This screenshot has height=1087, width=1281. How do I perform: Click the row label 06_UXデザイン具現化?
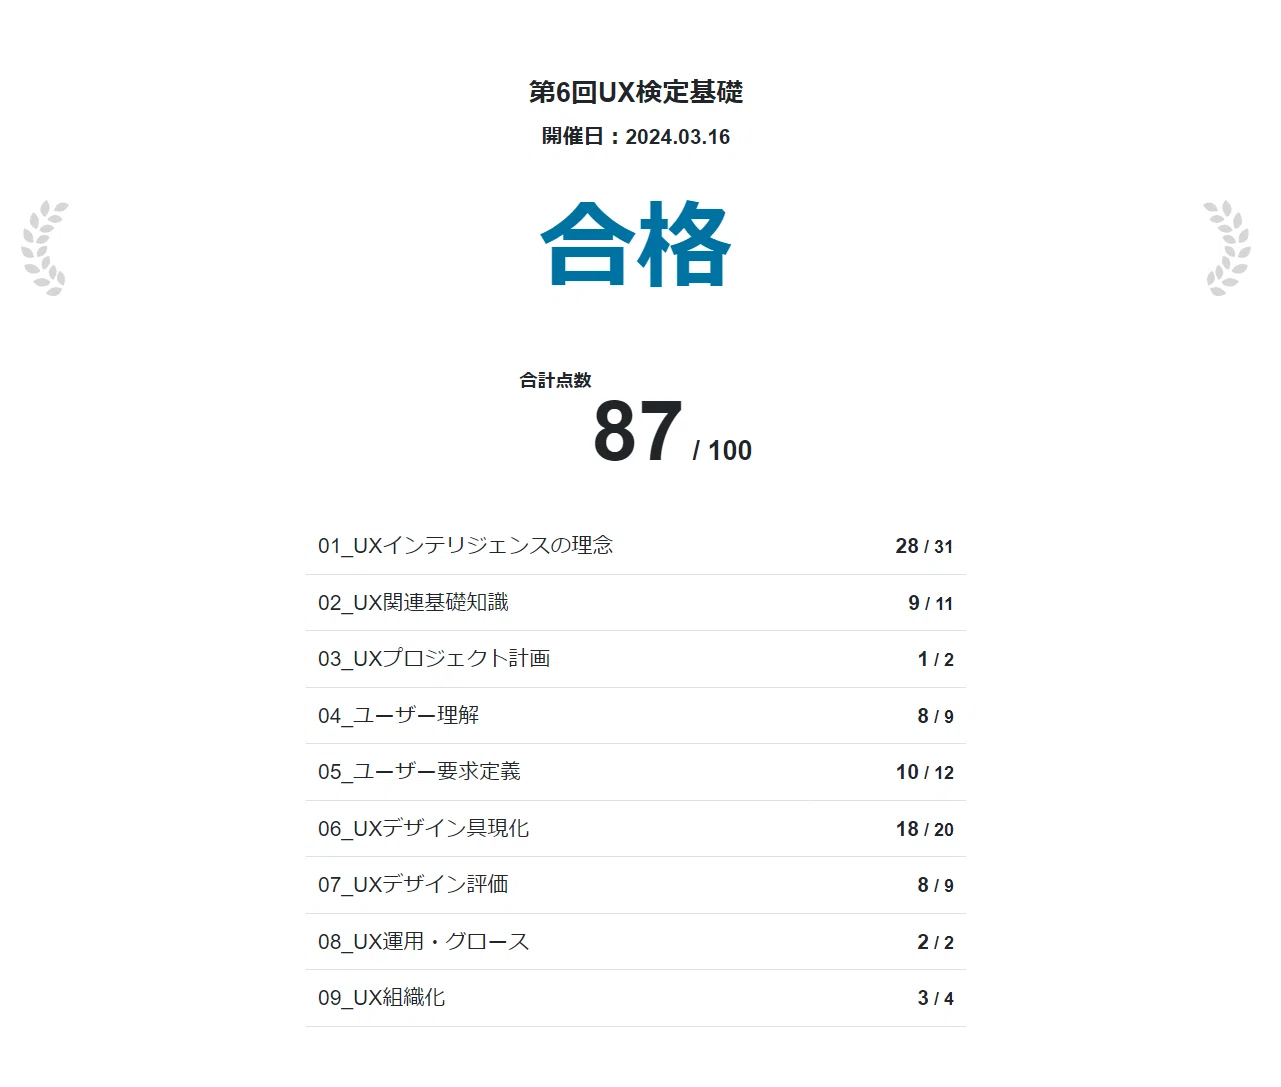tap(423, 829)
